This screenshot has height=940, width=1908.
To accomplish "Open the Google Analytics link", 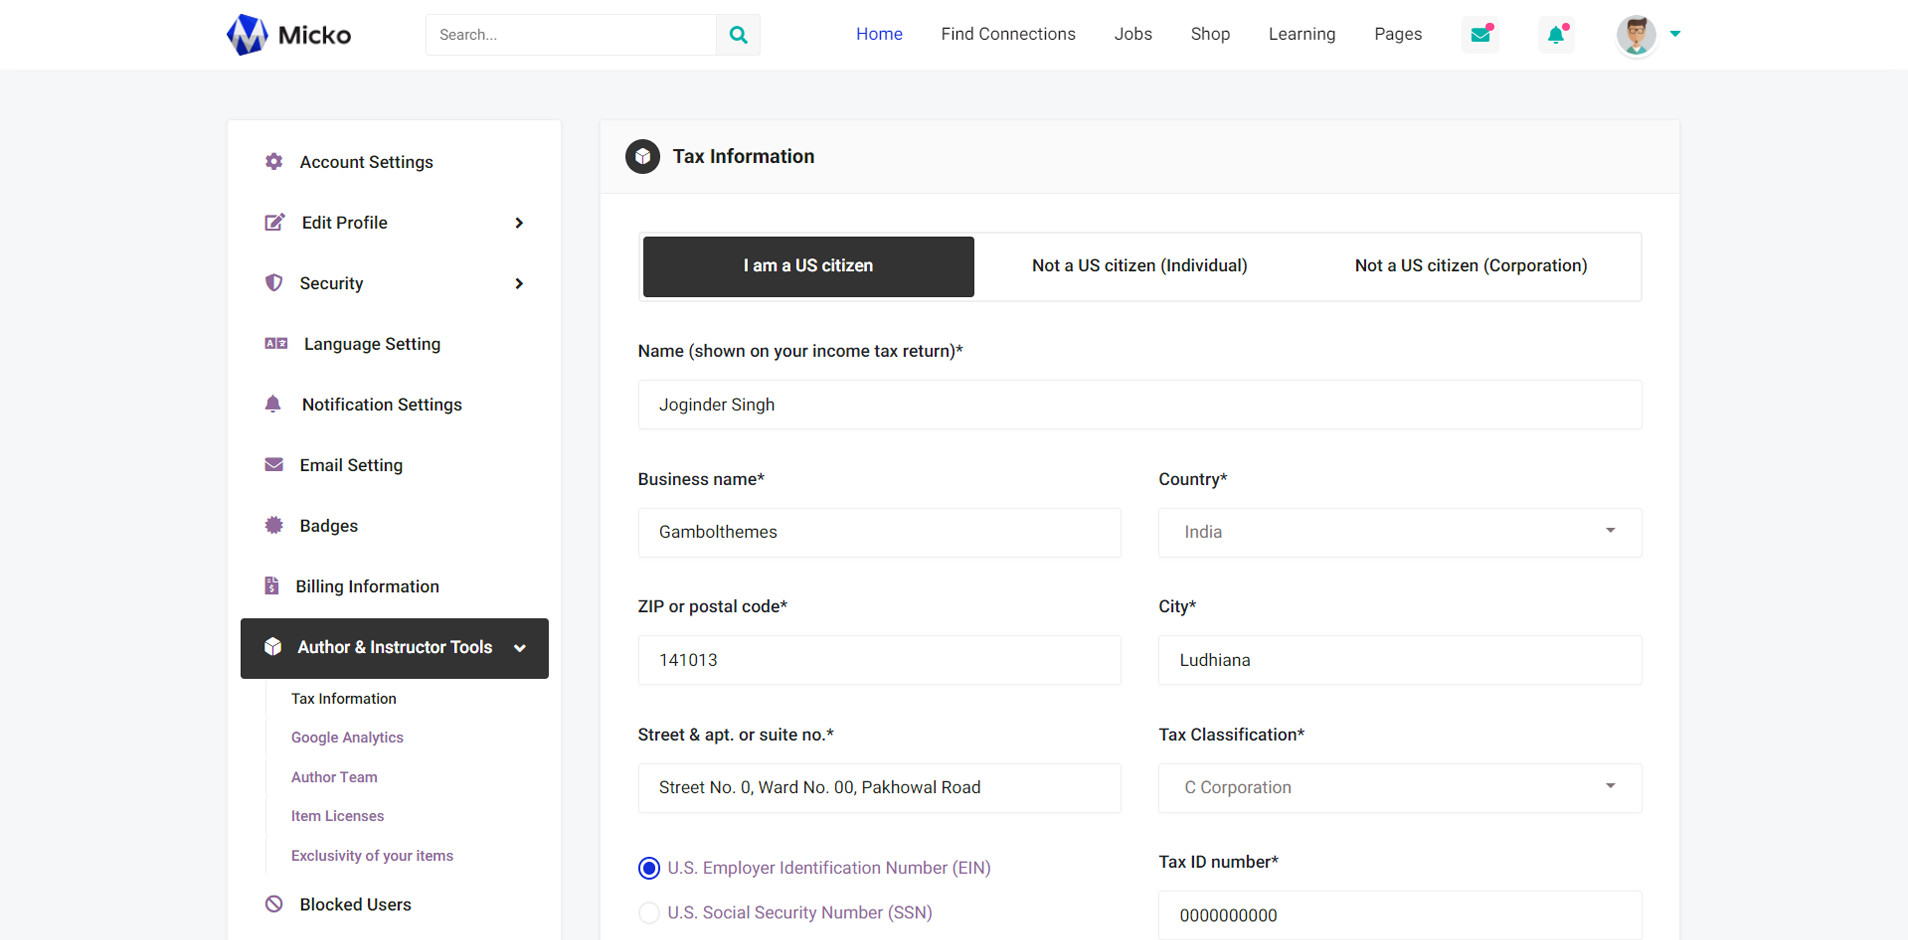I will click(347, 738).
